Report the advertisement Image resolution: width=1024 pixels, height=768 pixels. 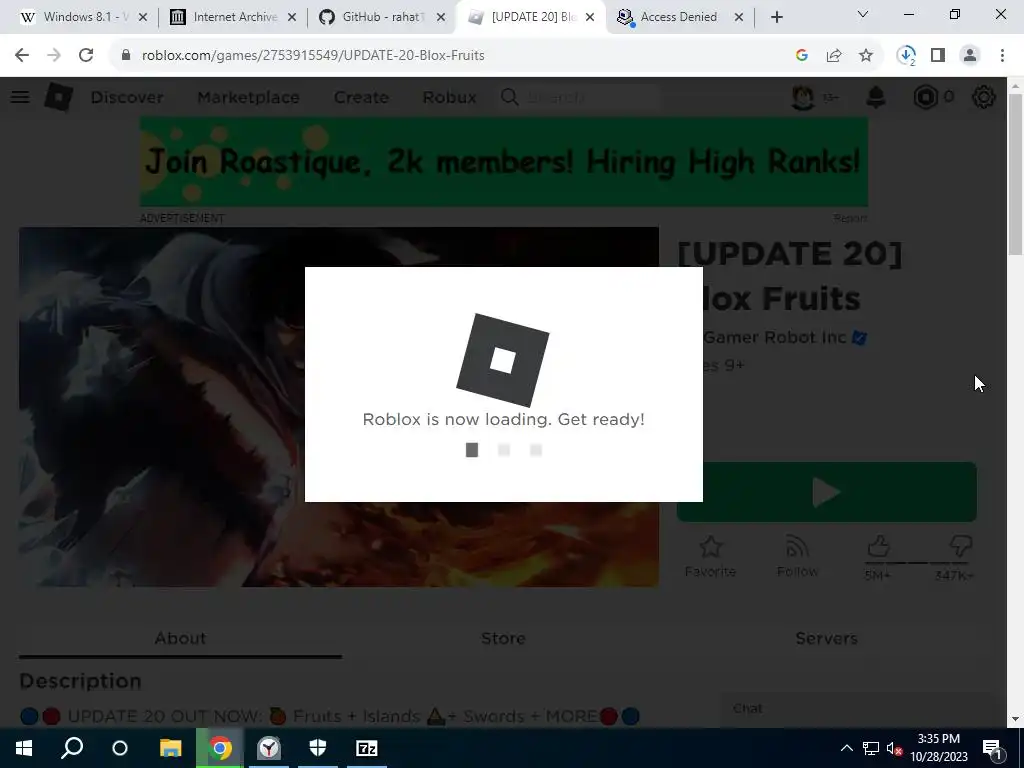(850, 218)
